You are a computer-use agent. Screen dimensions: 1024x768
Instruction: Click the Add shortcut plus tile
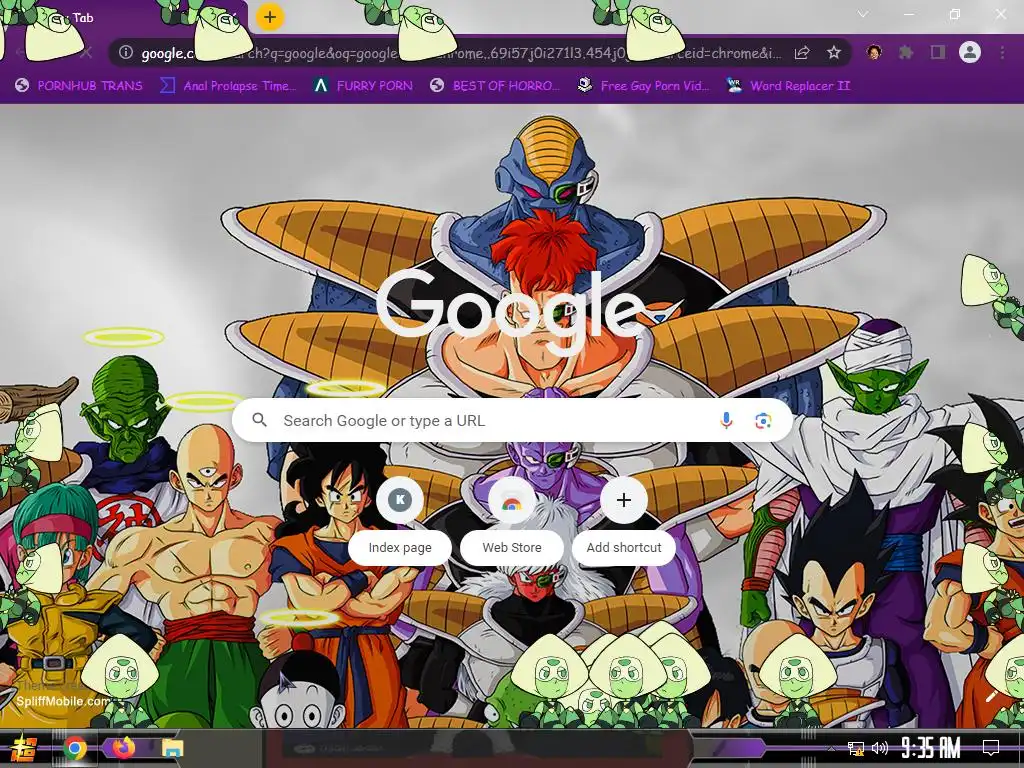[x=624, y=520]
